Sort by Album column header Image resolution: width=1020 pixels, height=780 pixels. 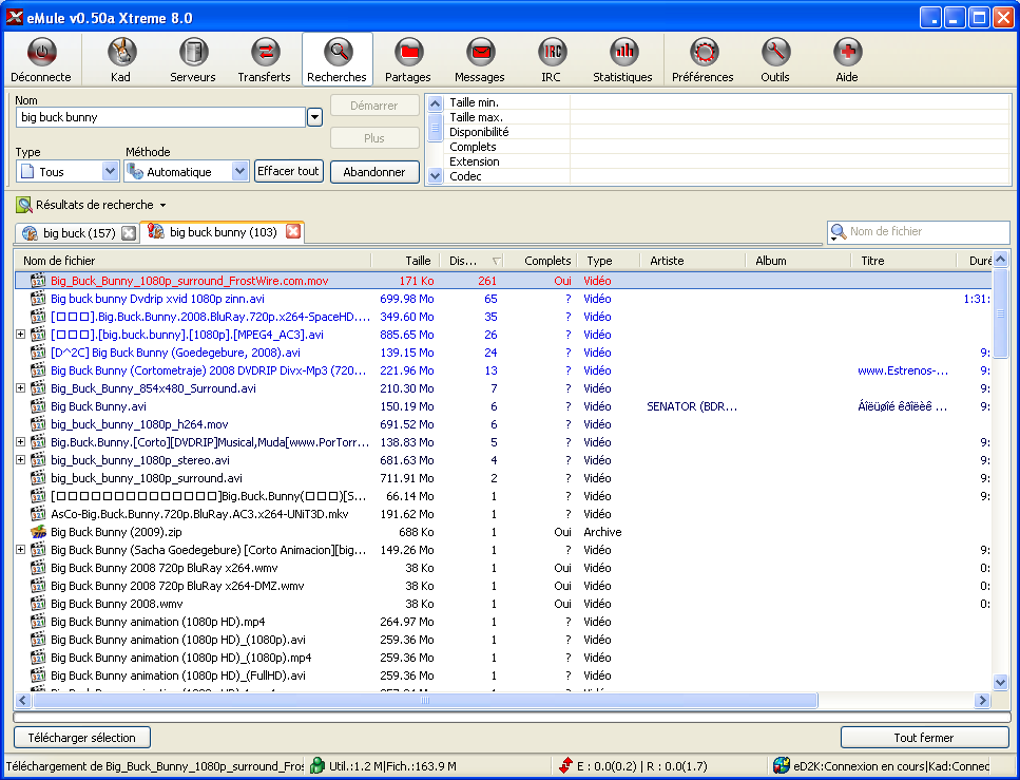pos(798,261)
